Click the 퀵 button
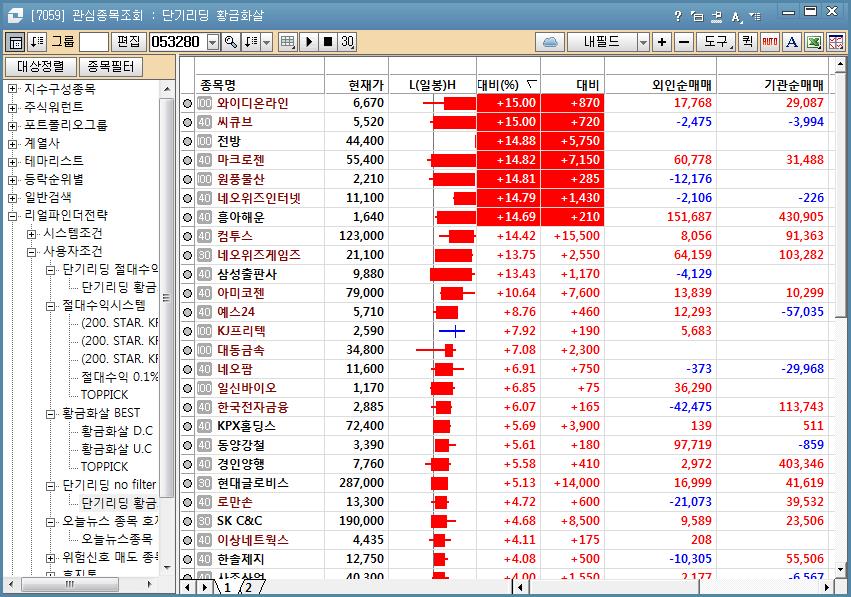851x597 pixels. pyautogui.click(x=748, y=42)
